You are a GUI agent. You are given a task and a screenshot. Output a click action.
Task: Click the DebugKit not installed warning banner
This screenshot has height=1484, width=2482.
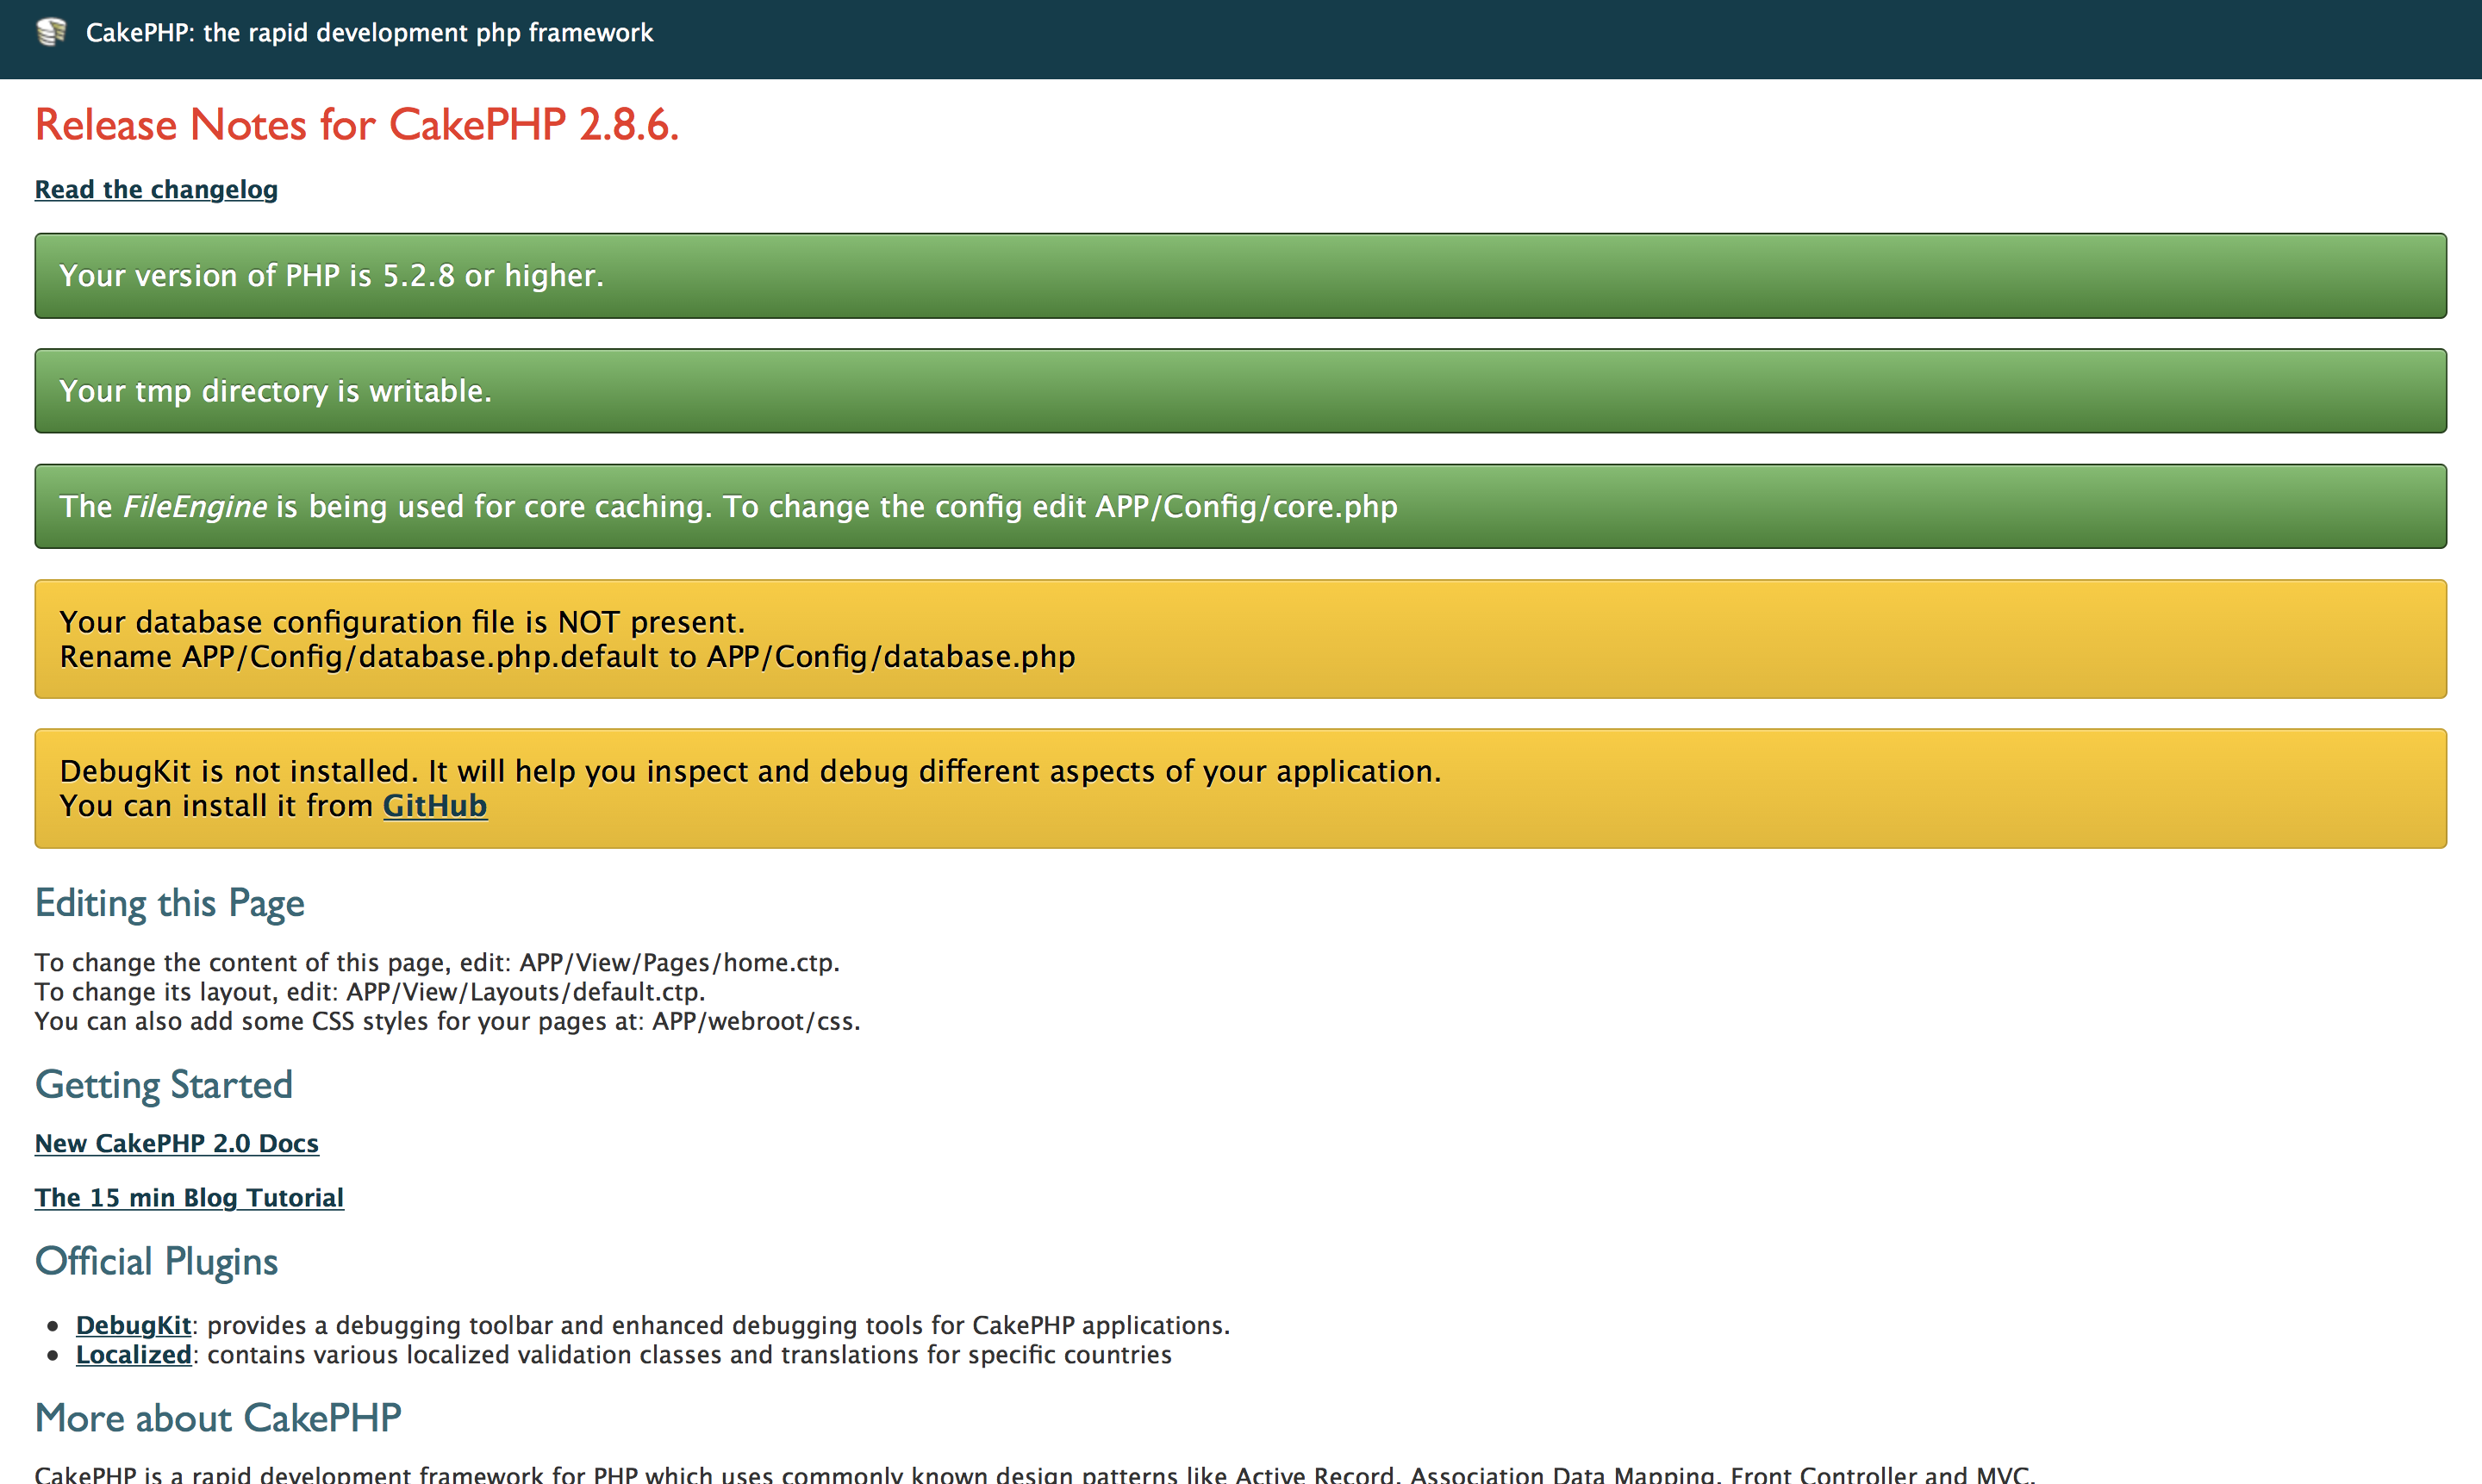pos(1240,788)
